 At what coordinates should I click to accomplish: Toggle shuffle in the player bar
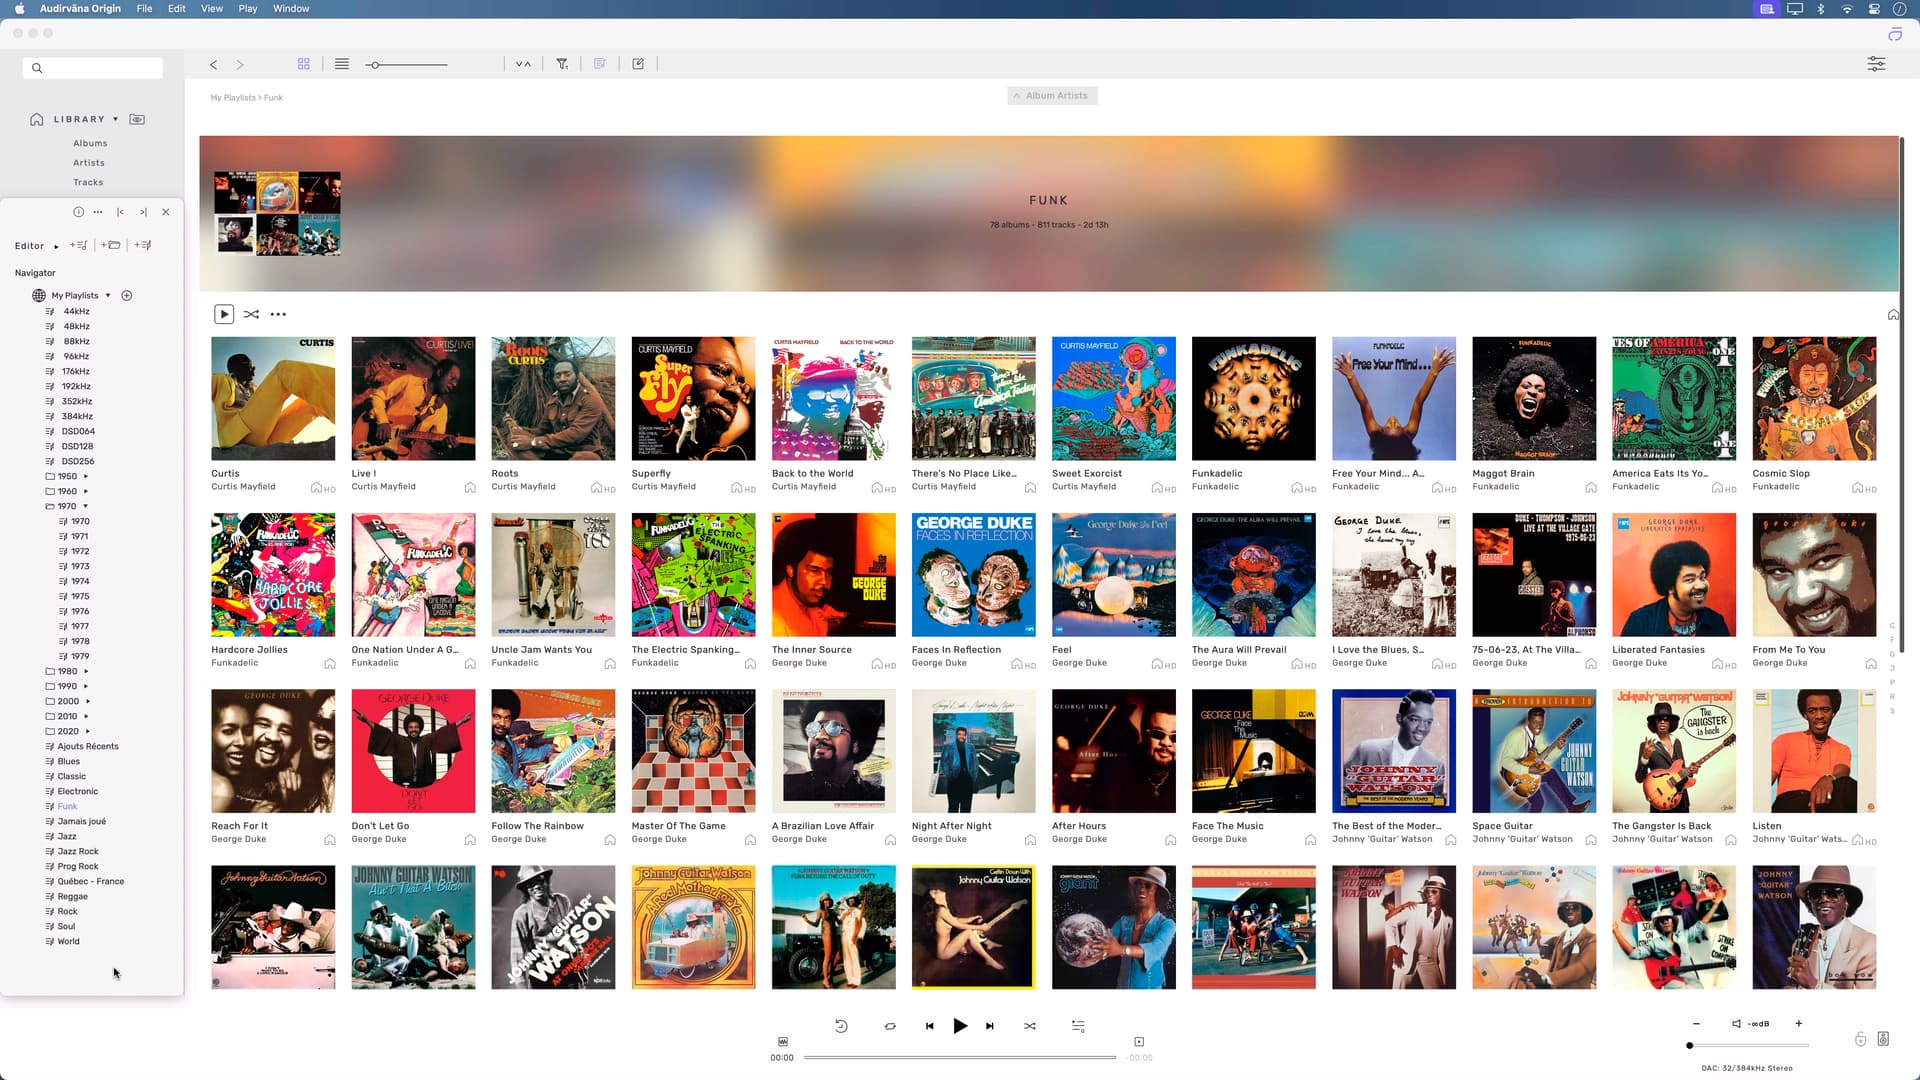point(1030,1026)
